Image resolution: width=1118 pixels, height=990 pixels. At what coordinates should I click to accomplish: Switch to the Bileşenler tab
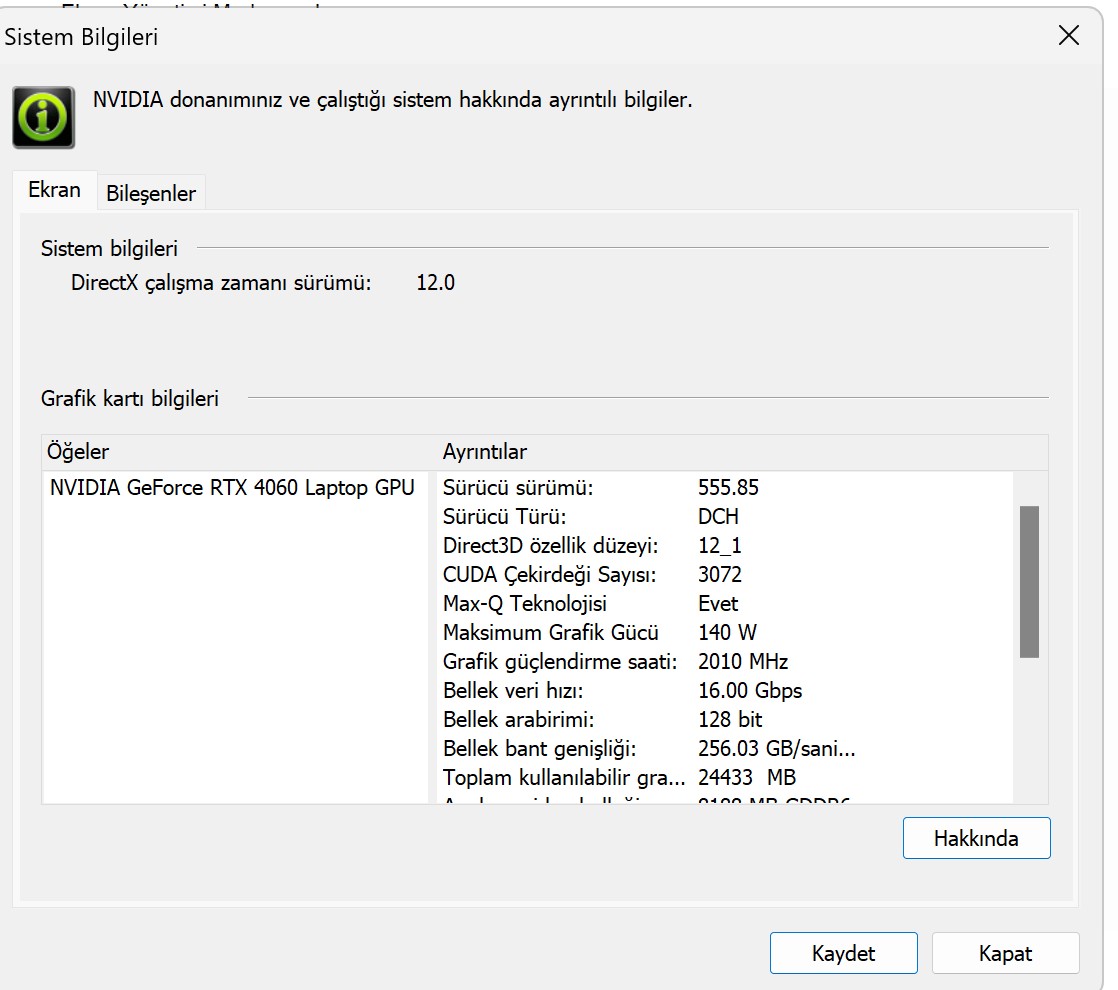(151, 193)
